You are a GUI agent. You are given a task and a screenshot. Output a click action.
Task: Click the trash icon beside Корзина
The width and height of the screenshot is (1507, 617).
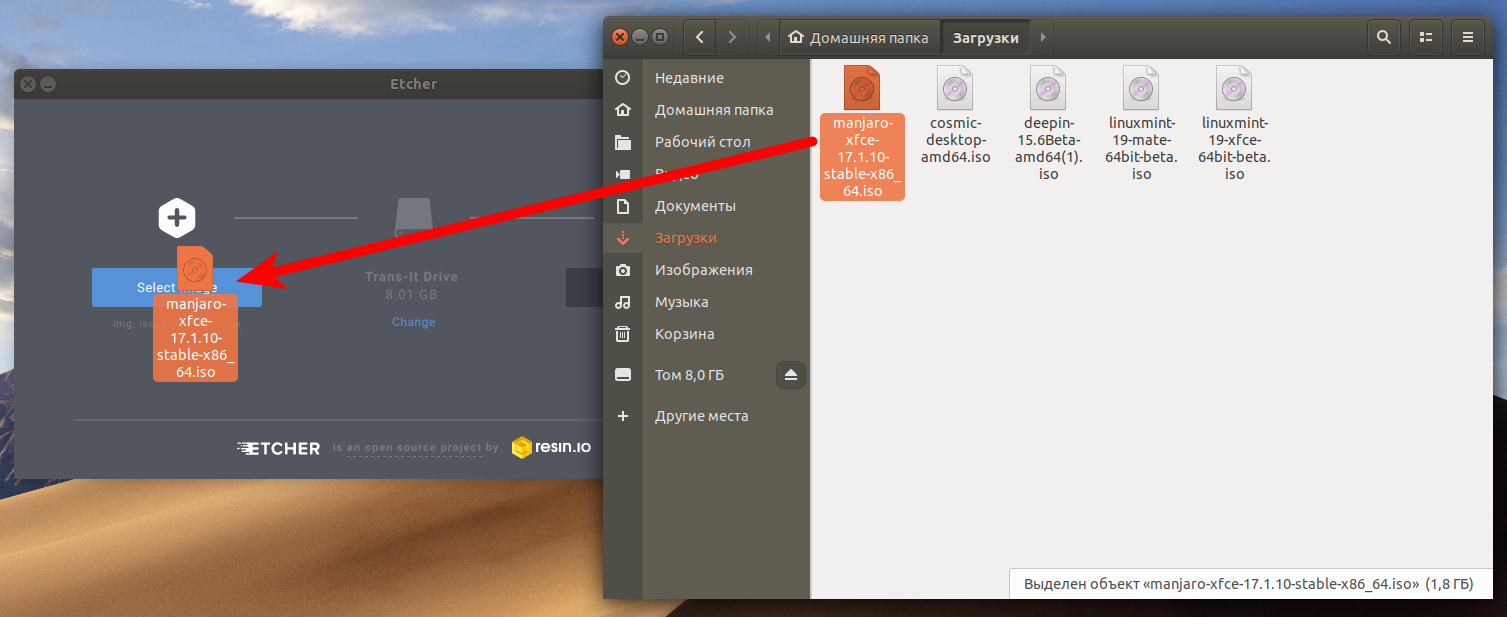623,334
